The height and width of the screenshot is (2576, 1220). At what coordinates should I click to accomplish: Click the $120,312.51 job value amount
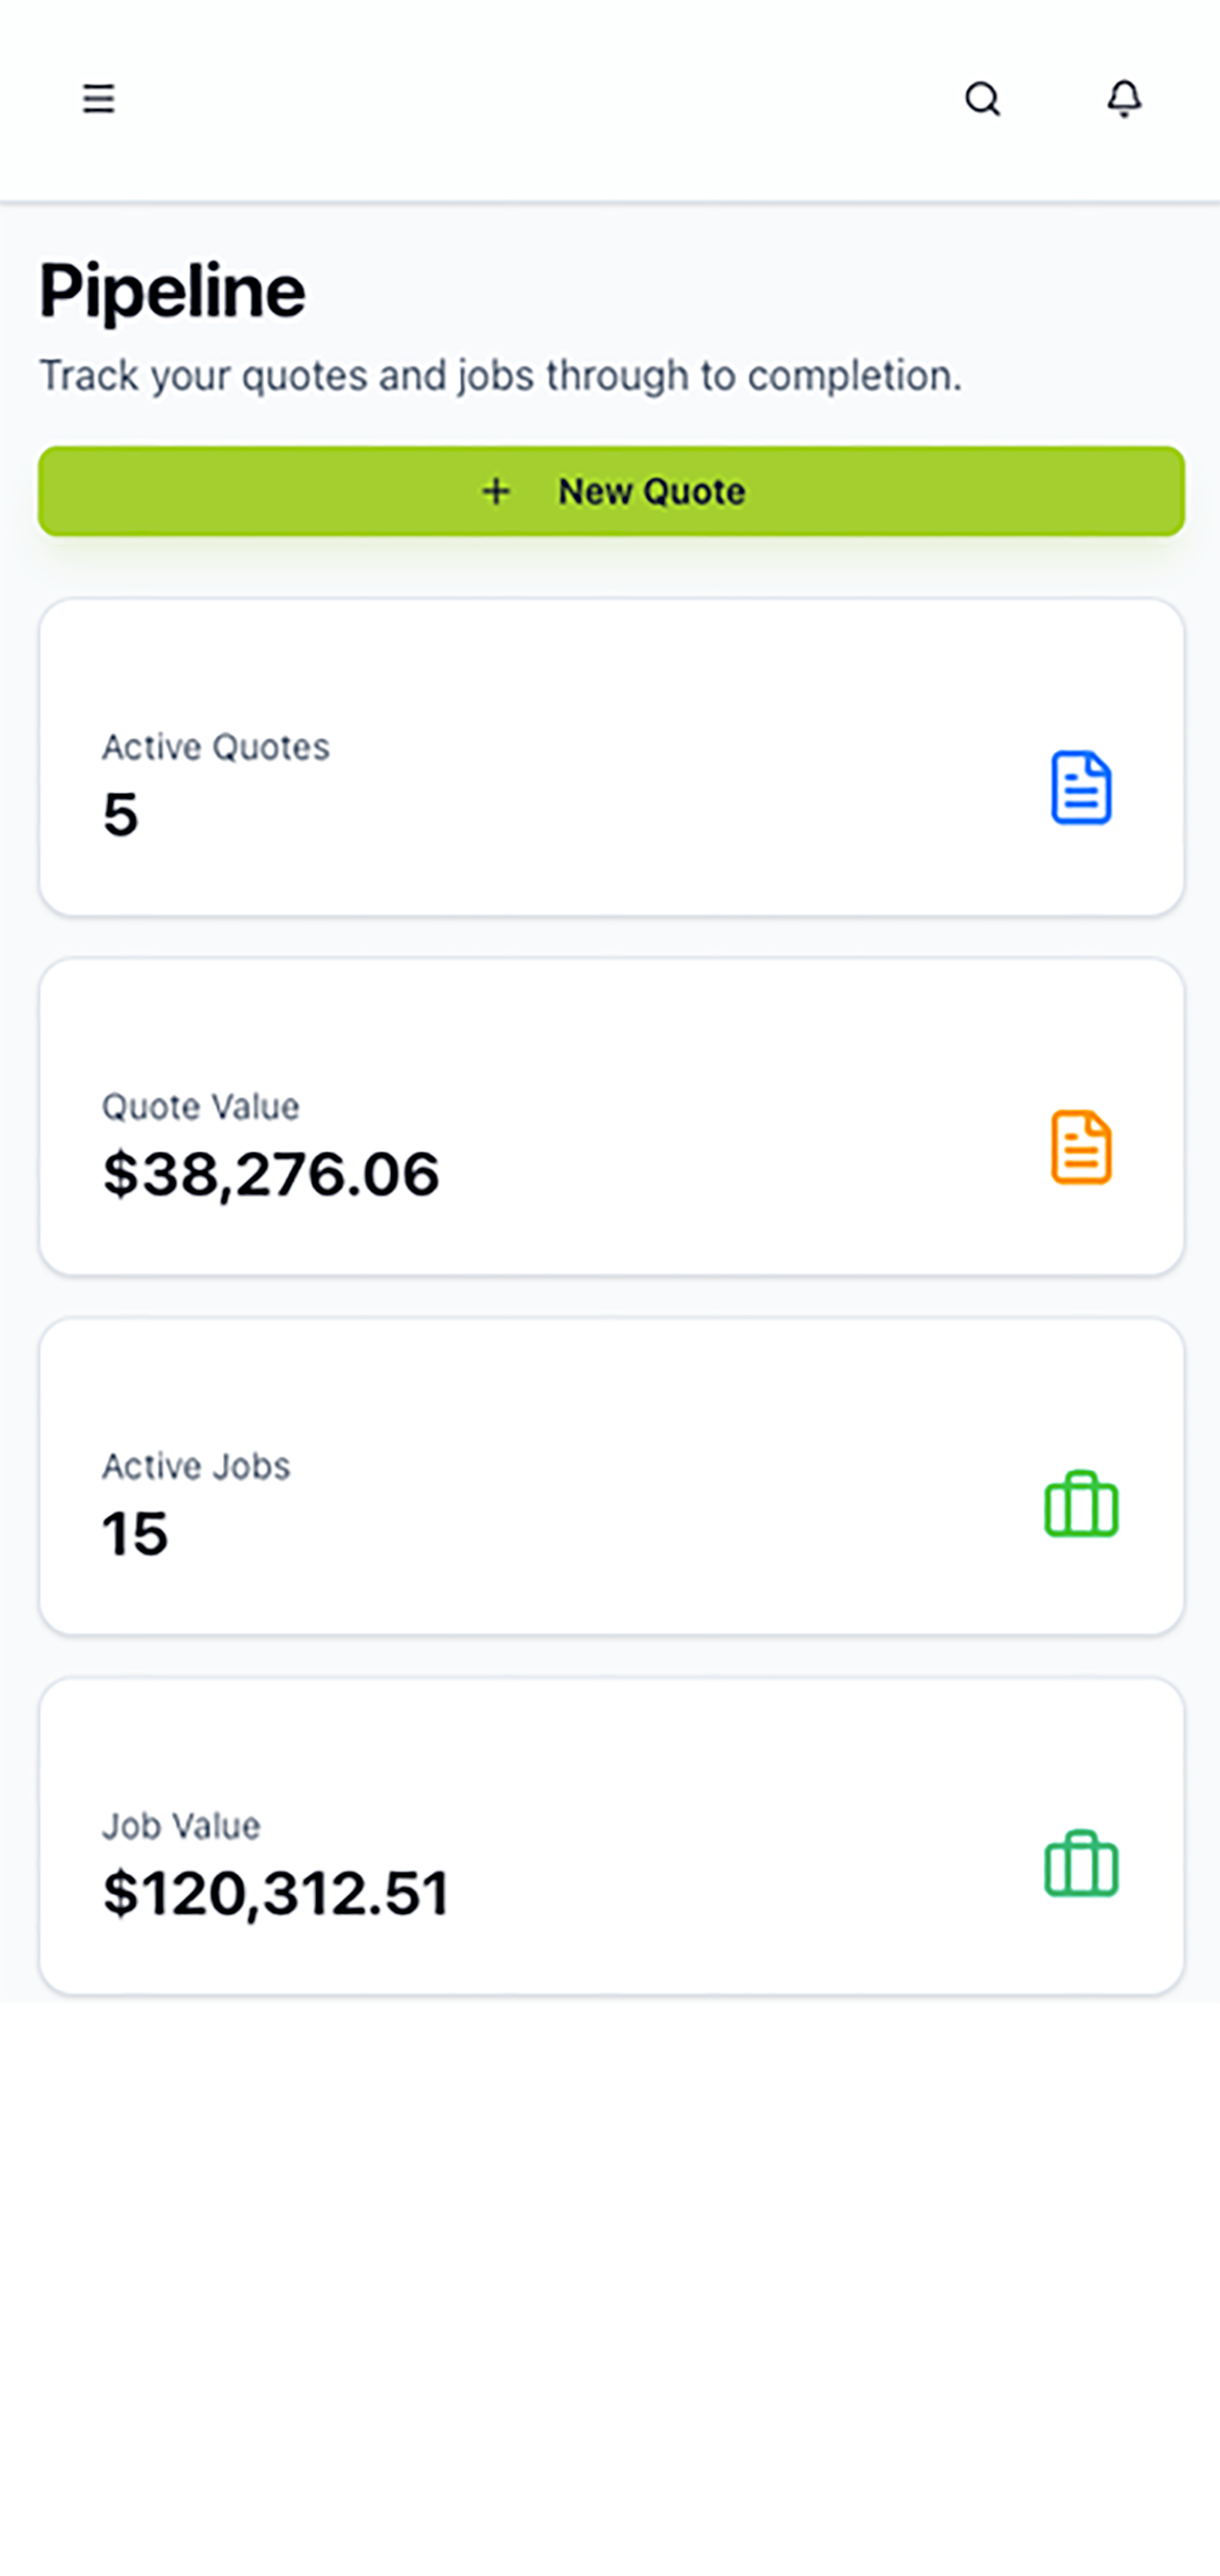pos(276,1893)
